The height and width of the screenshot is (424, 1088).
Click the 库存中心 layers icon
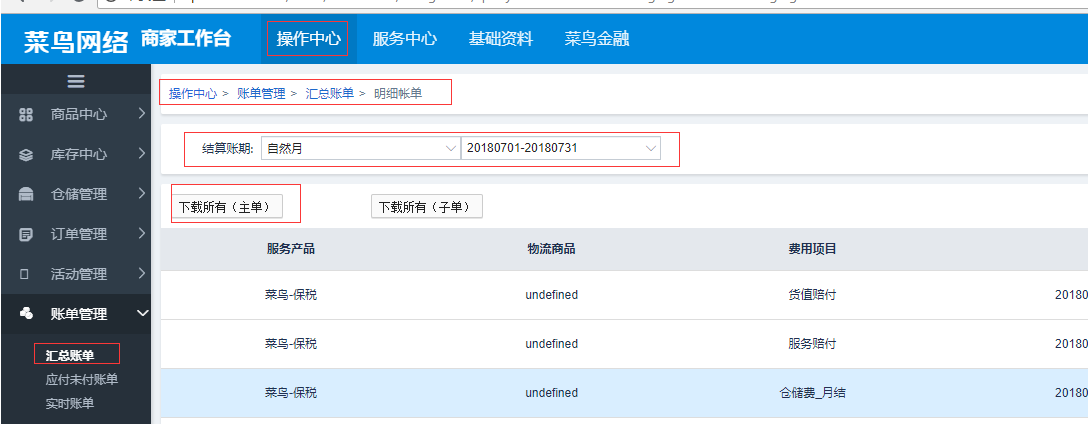tap(27, 155)
